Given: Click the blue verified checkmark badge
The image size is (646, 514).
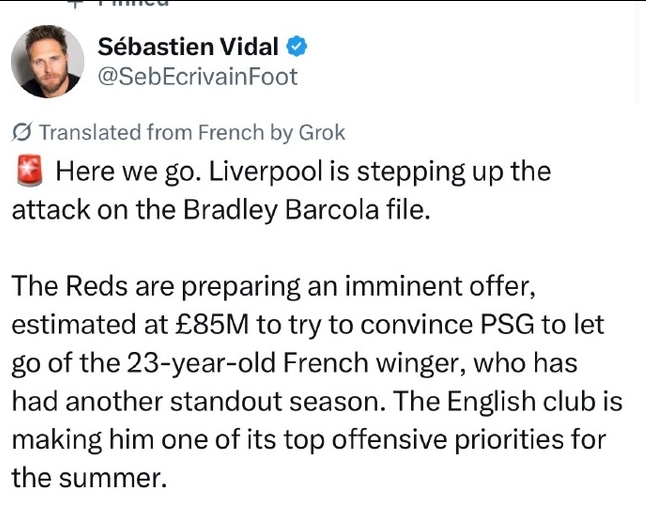Looking at the screenshot, I should 297,46.
